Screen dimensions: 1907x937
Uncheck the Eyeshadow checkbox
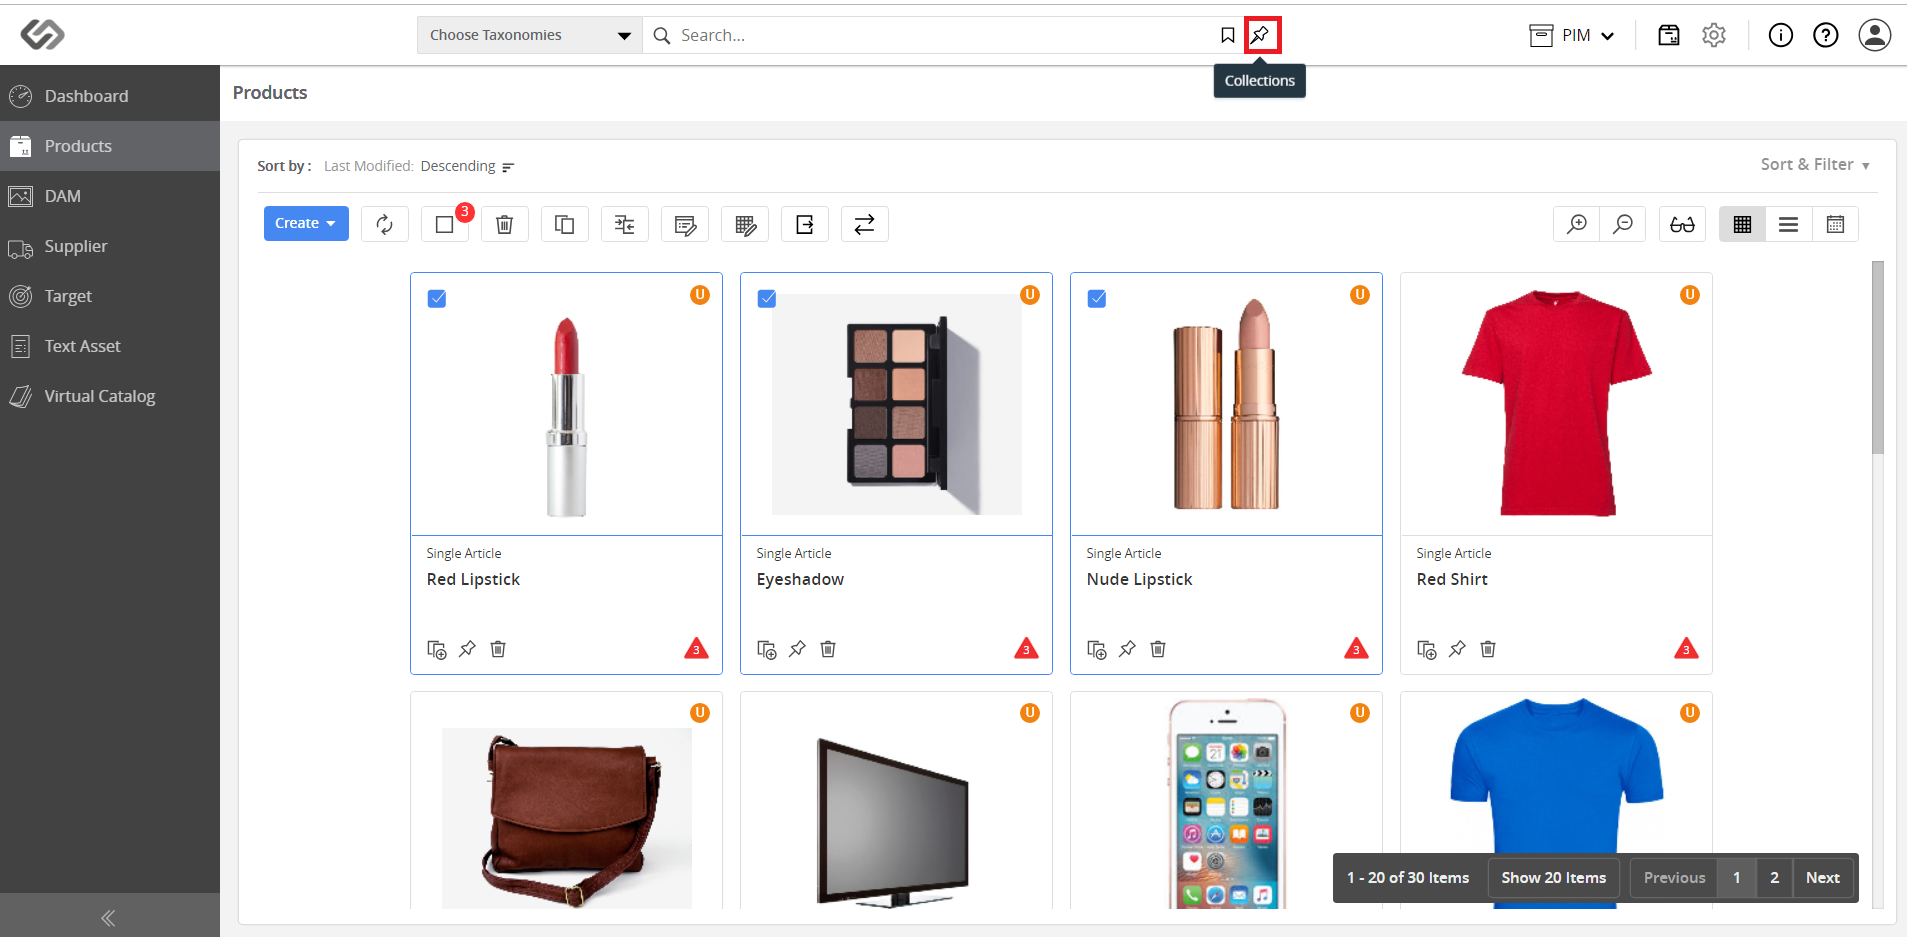tap(767, 298)
